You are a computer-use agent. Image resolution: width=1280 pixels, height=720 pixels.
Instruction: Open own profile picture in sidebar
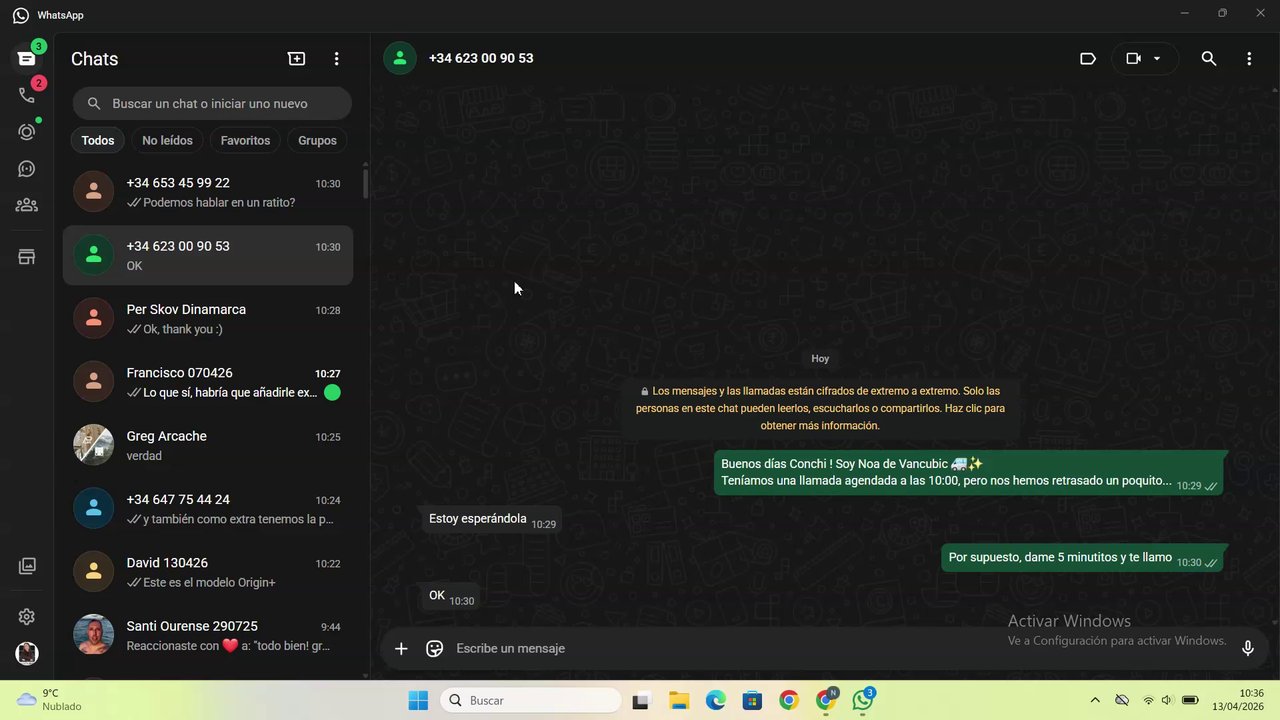coord(27,653)
